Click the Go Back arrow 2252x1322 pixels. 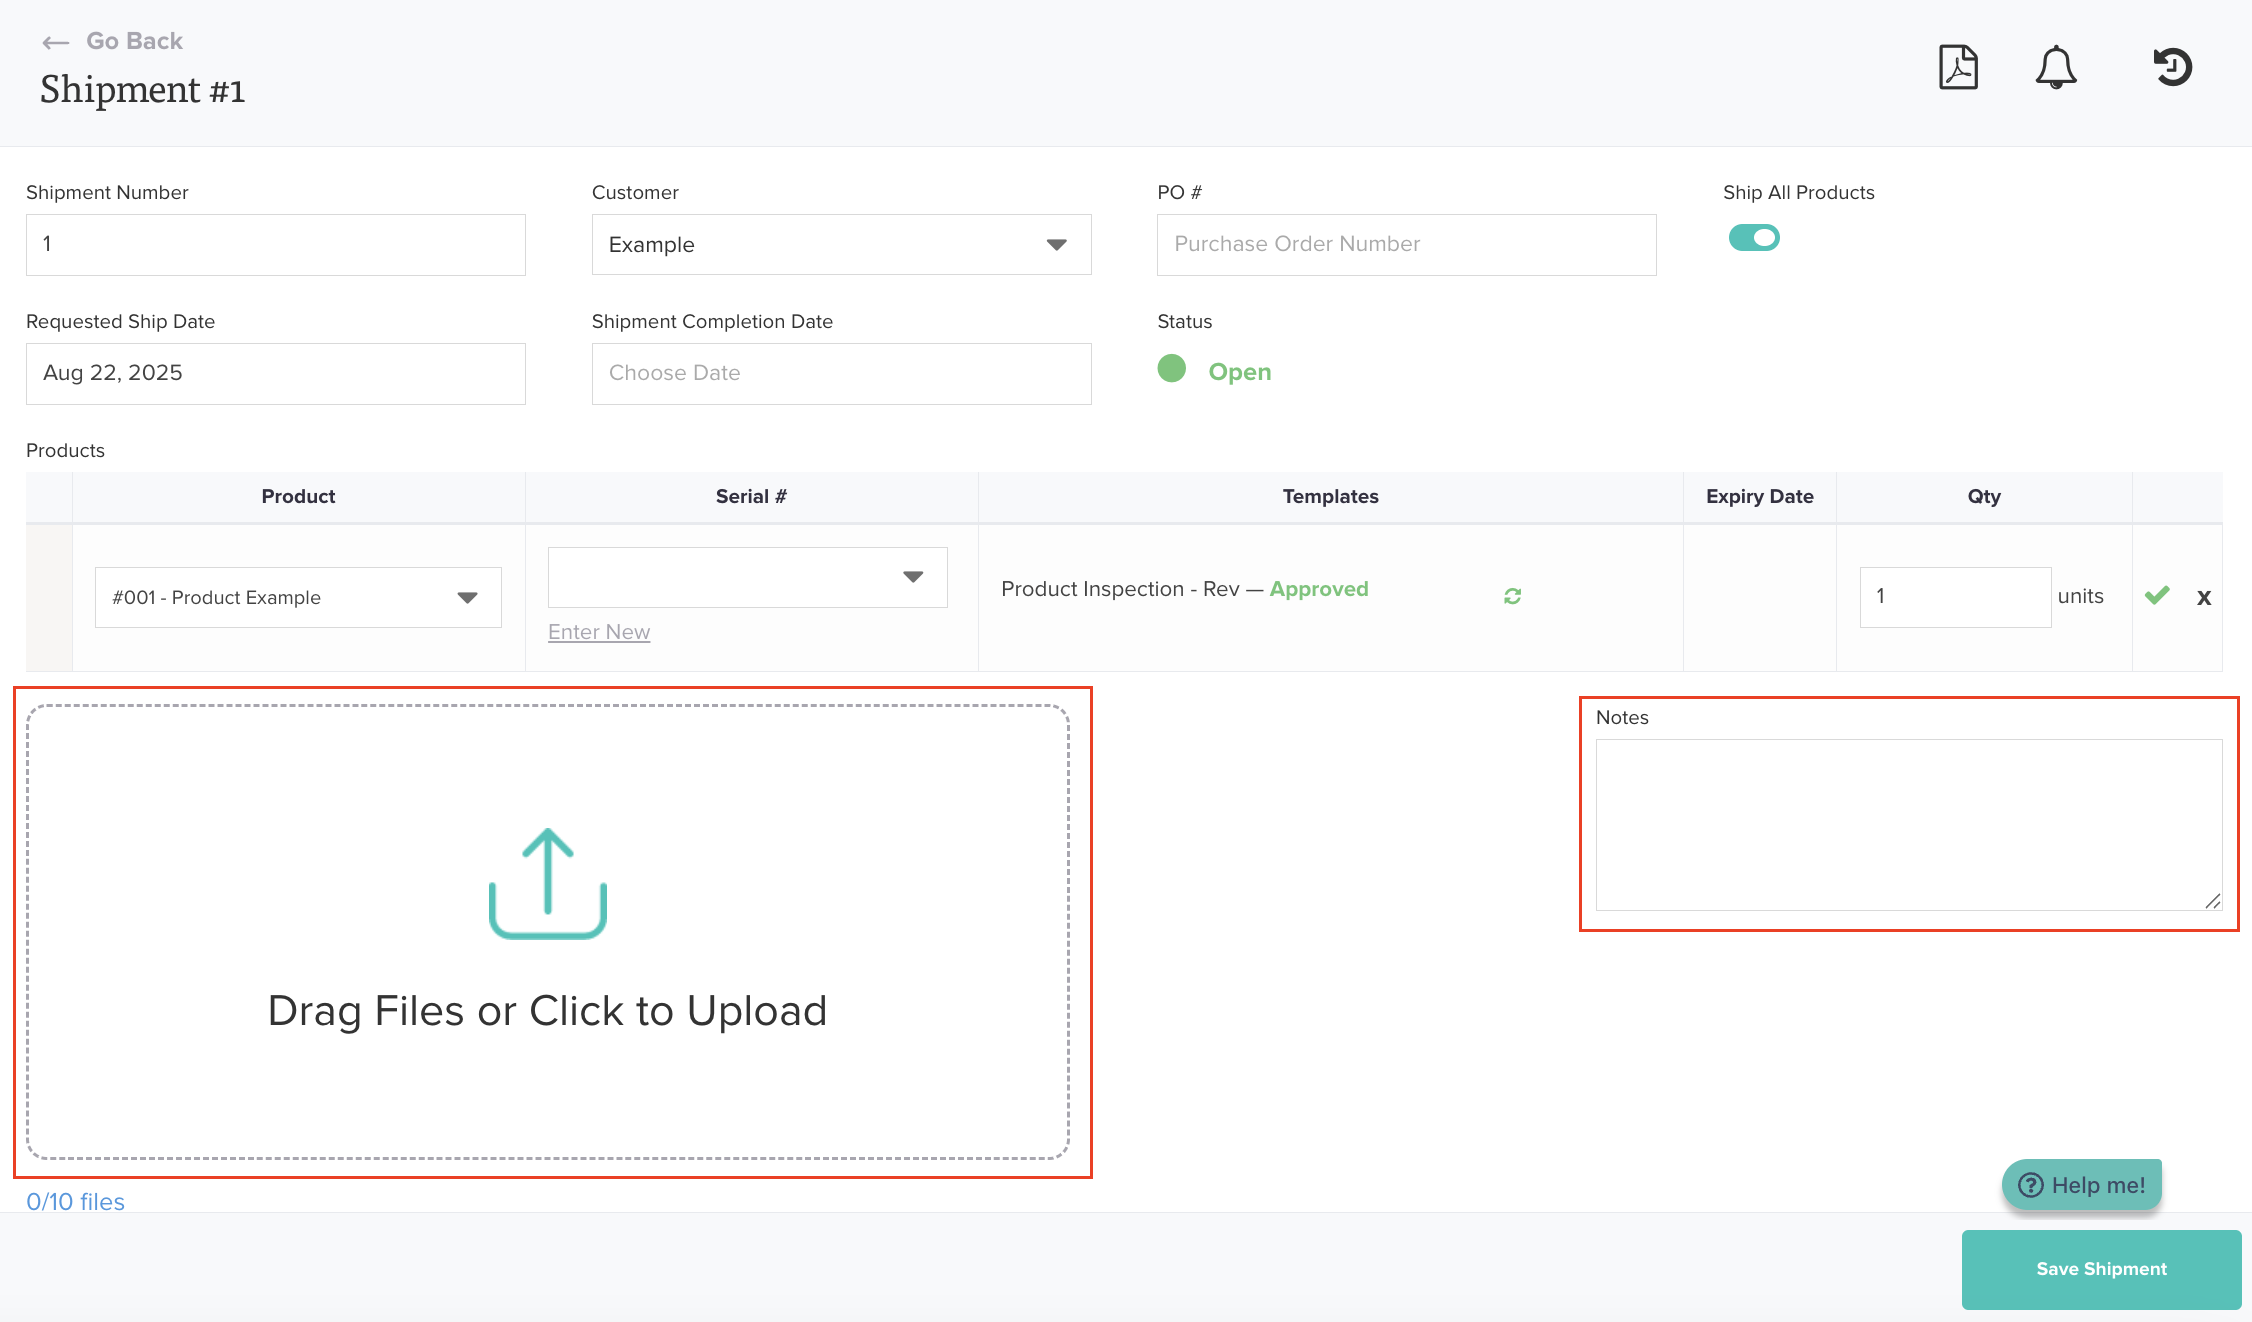[56, 42]
